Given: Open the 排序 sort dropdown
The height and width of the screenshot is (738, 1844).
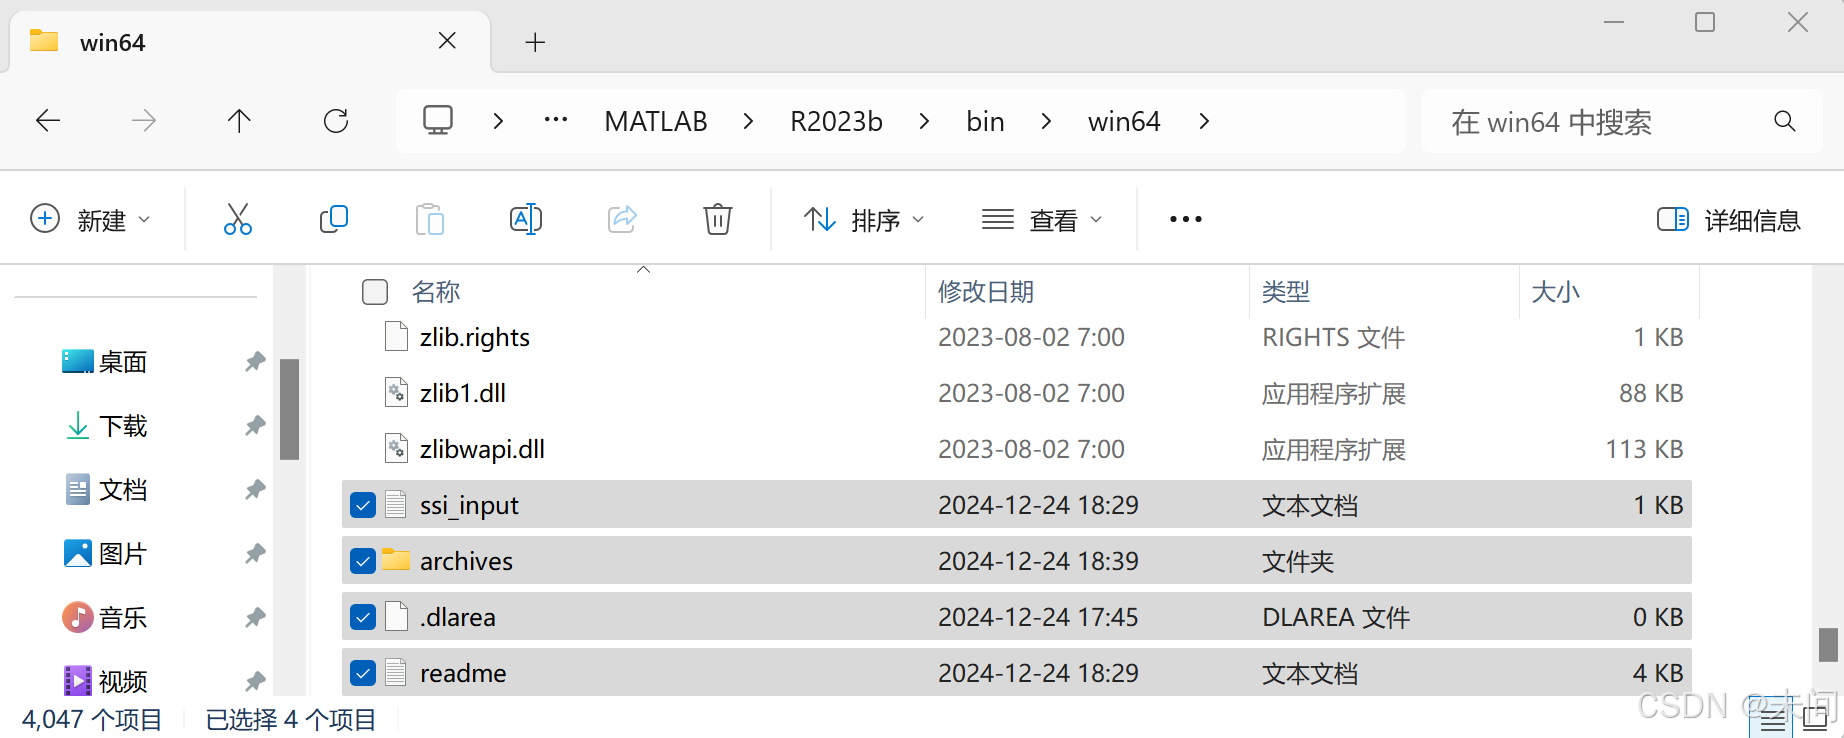Looking at the screenshot, I should pyautogui.click(x=865, y=219).
